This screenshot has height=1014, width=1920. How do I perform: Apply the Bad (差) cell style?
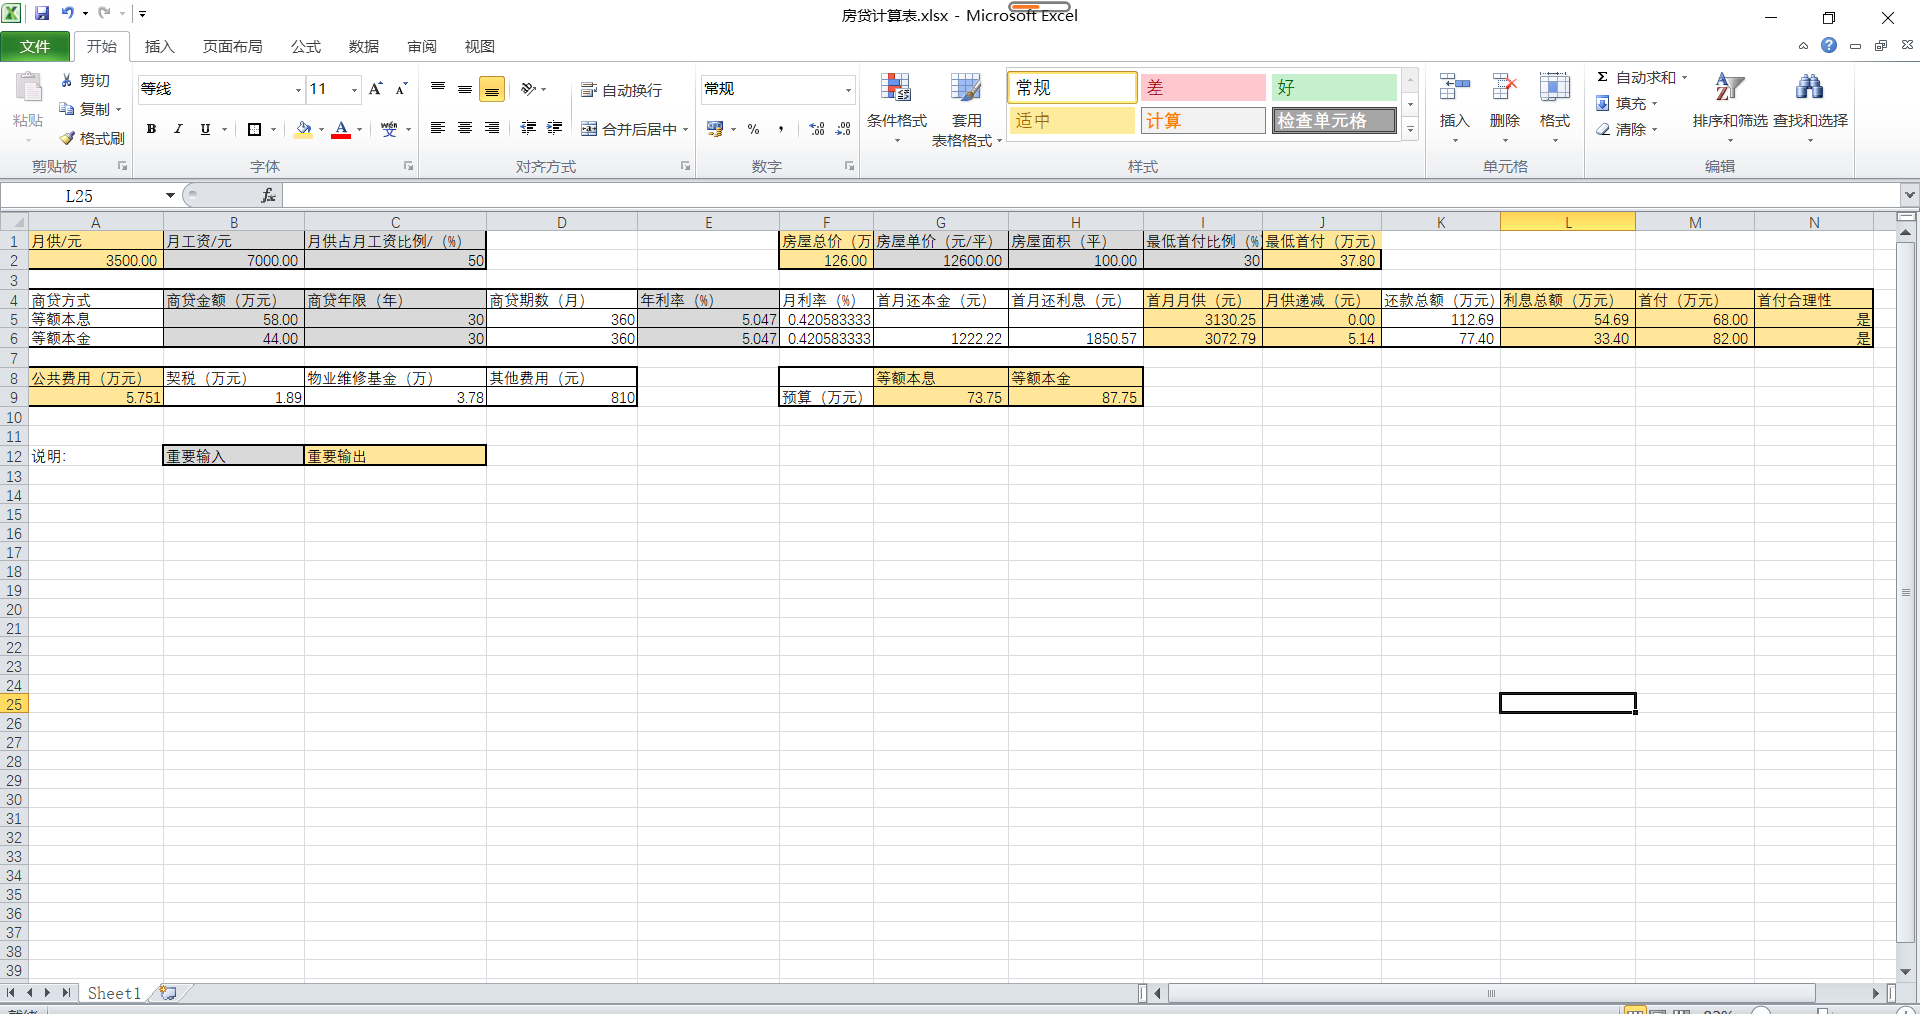click(x=1203, y=88)
